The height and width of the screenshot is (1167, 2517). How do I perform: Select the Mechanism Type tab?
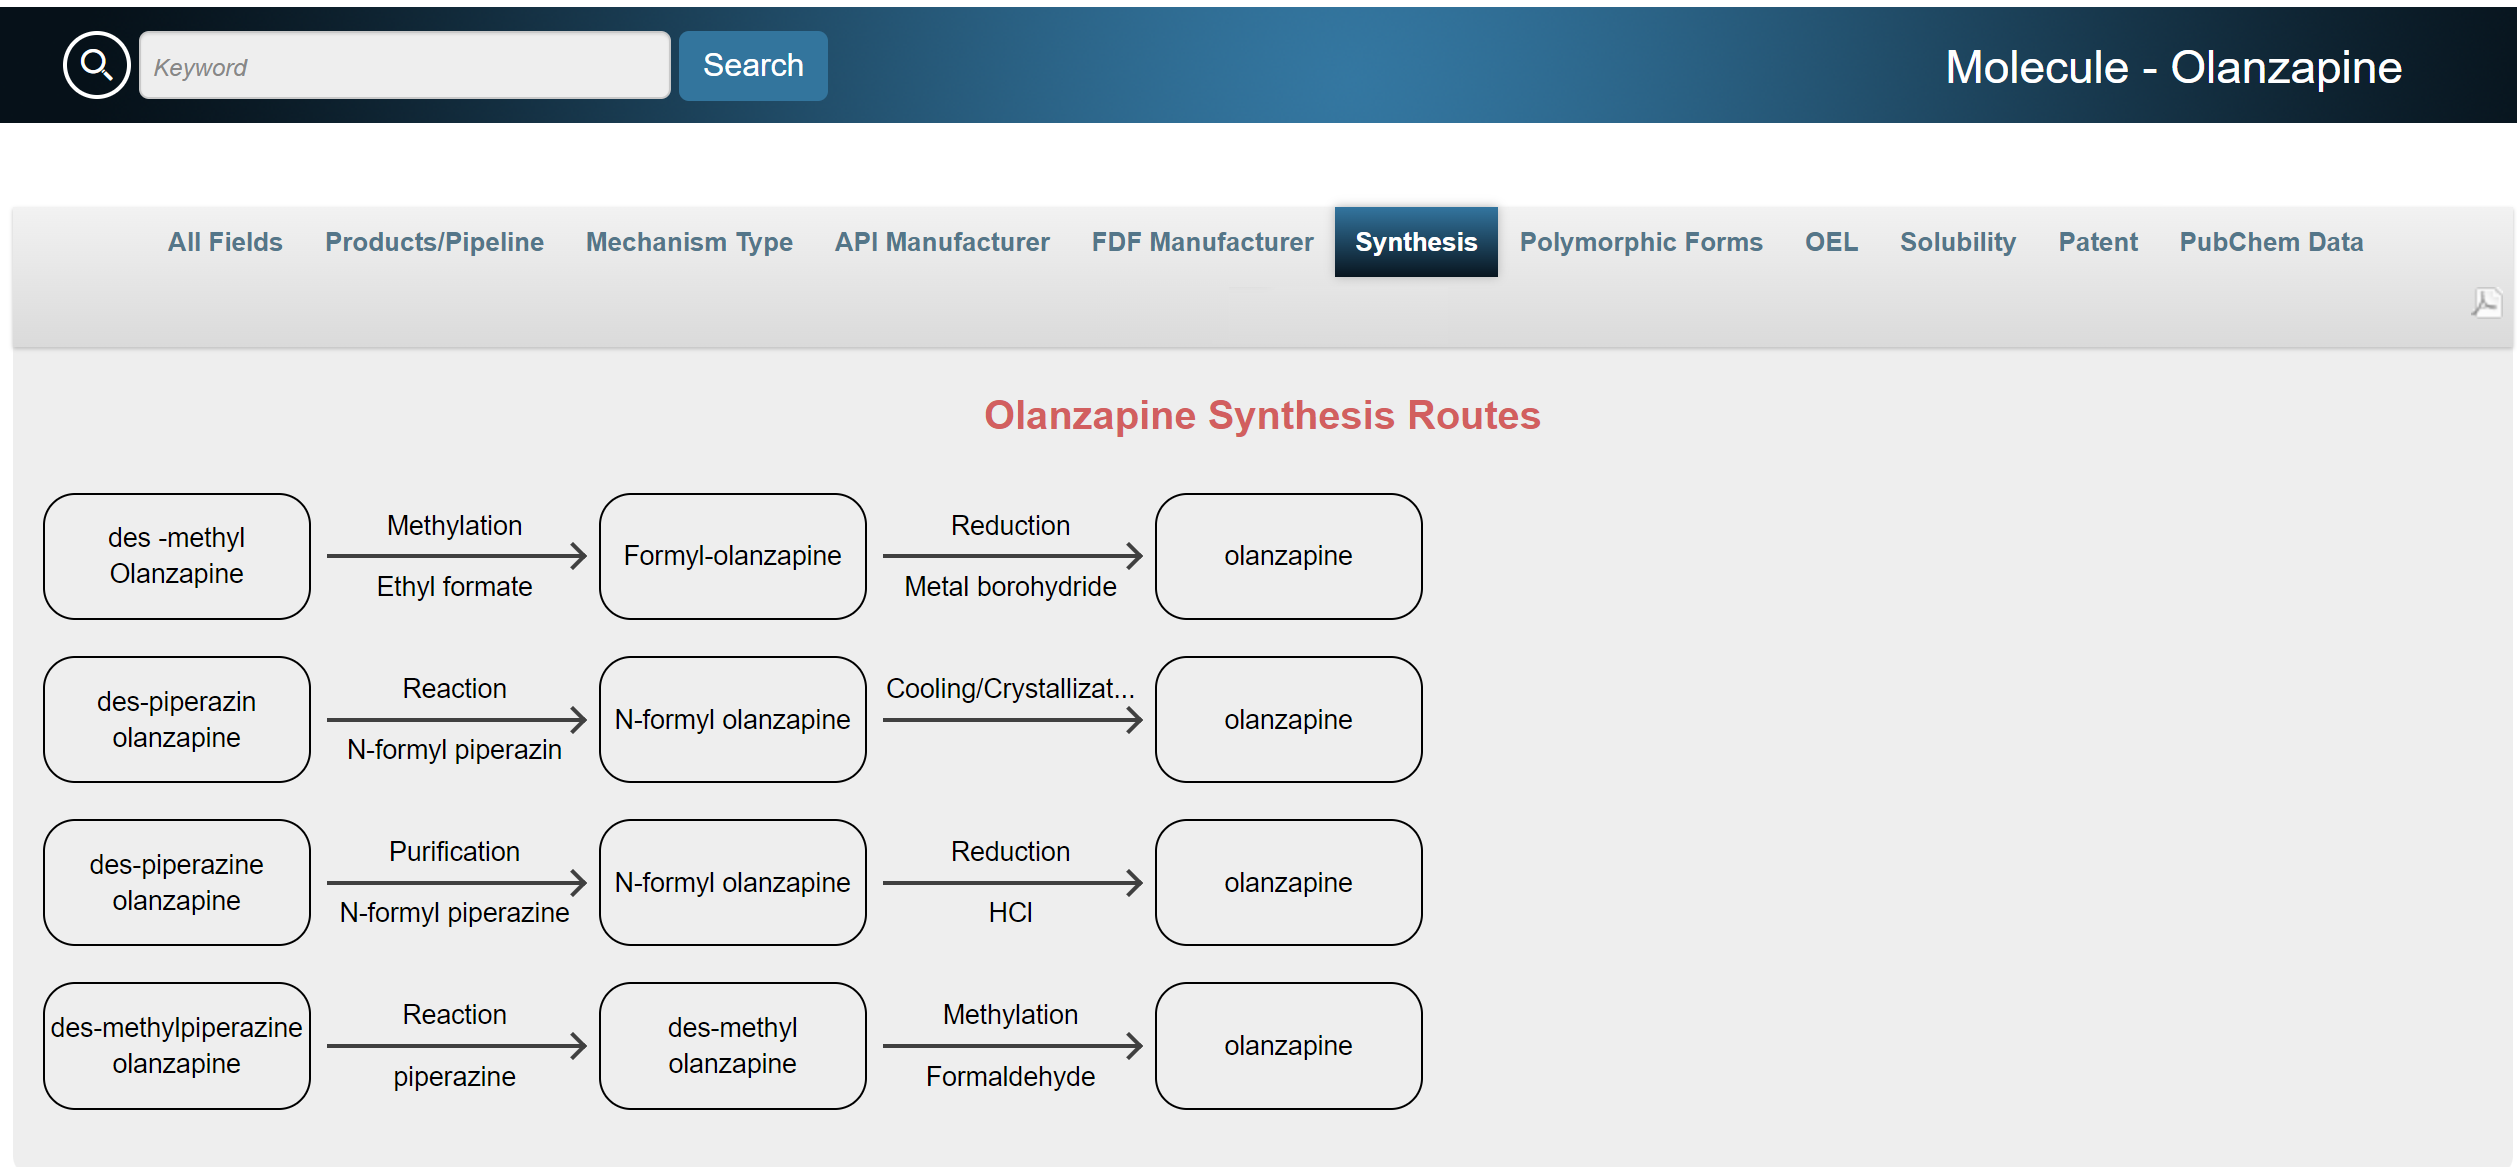689,242
